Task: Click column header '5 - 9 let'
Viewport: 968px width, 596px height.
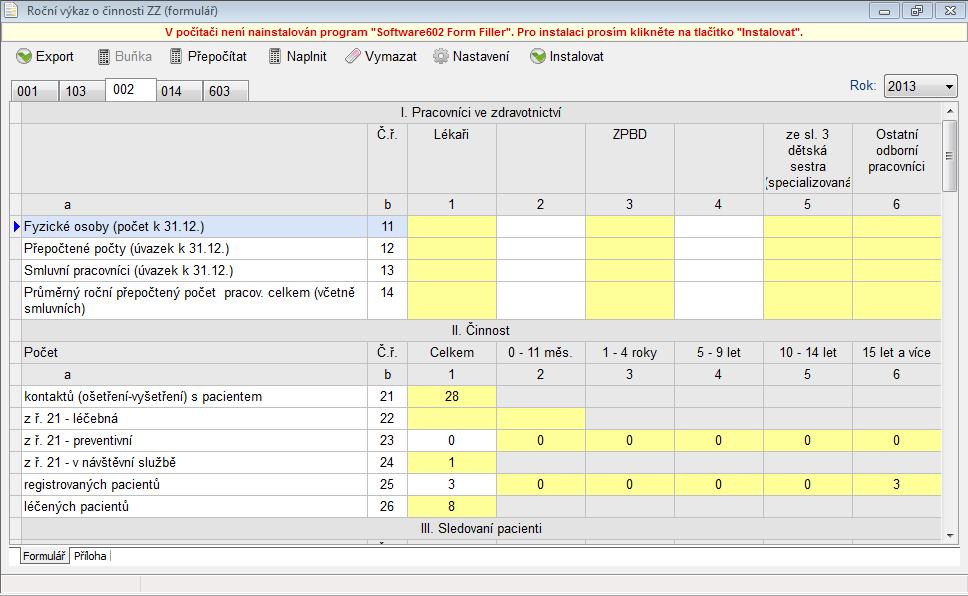Action: tap(719, 353)
